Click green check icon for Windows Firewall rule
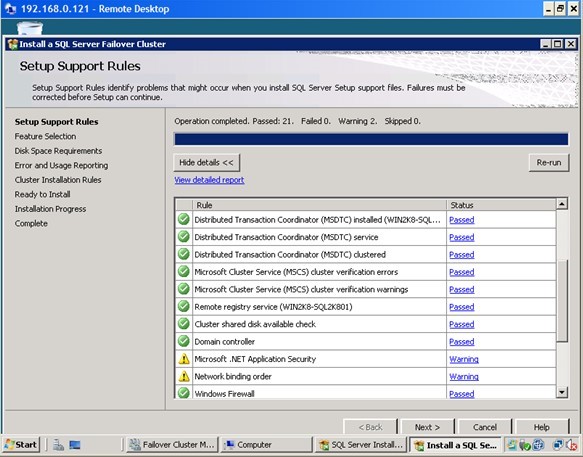This screenshot has width=583, height=457. (x=184, y=393)
